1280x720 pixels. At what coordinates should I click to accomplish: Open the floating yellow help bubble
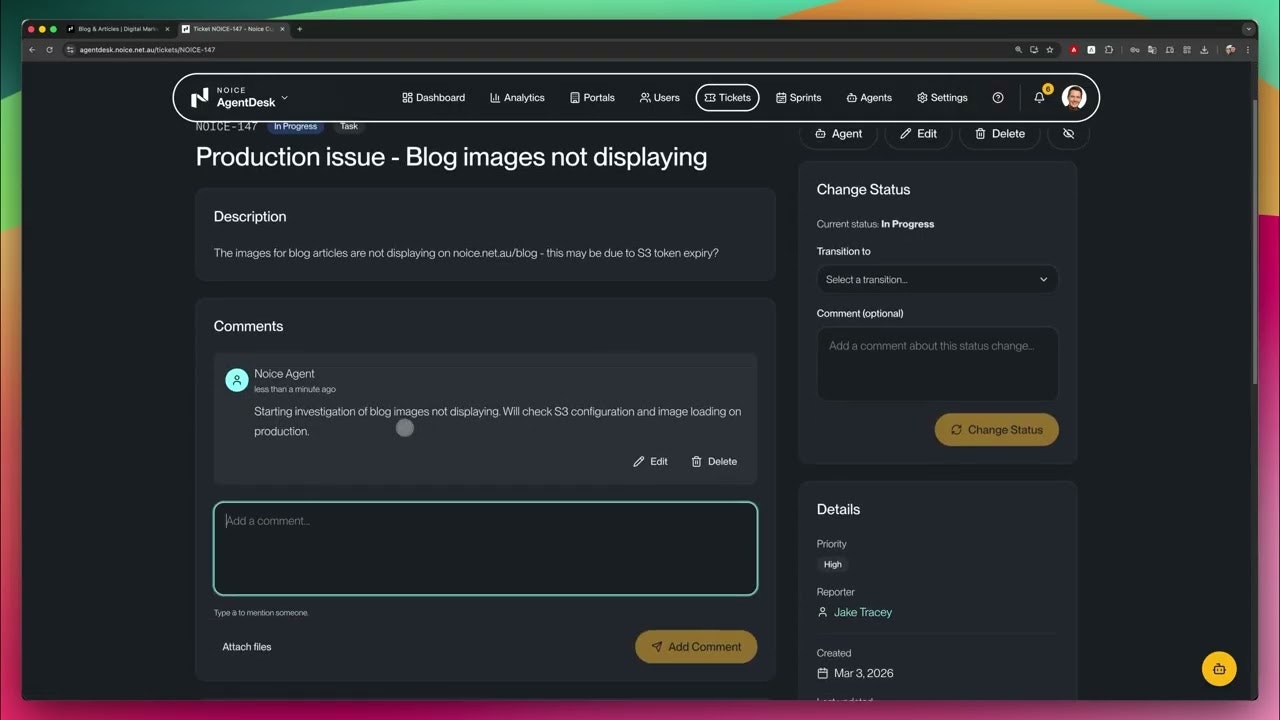(1218, 668)
